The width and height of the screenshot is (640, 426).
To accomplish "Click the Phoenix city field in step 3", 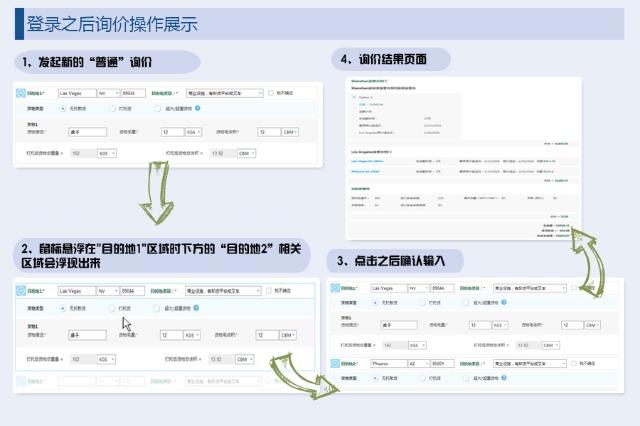I will pos(387,364).
